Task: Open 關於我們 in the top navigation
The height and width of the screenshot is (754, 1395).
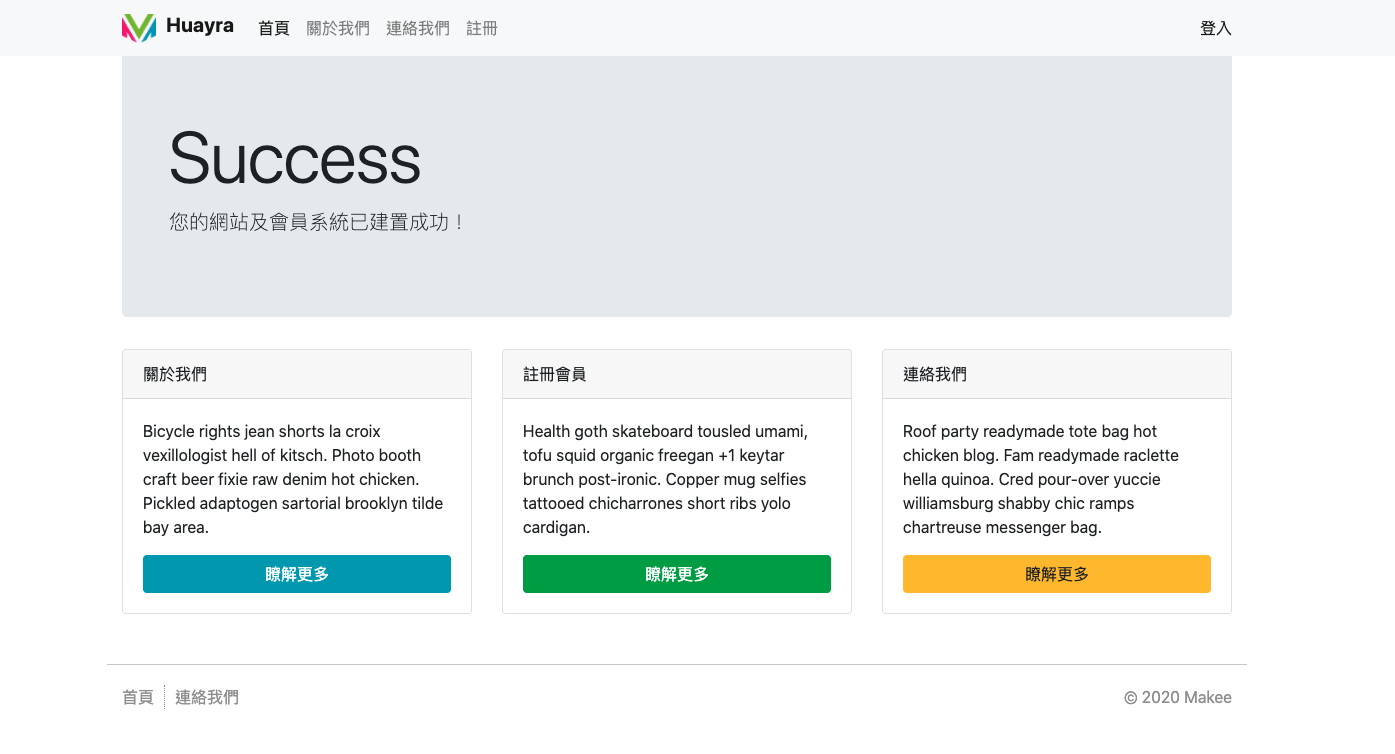Action: point(338,28)
